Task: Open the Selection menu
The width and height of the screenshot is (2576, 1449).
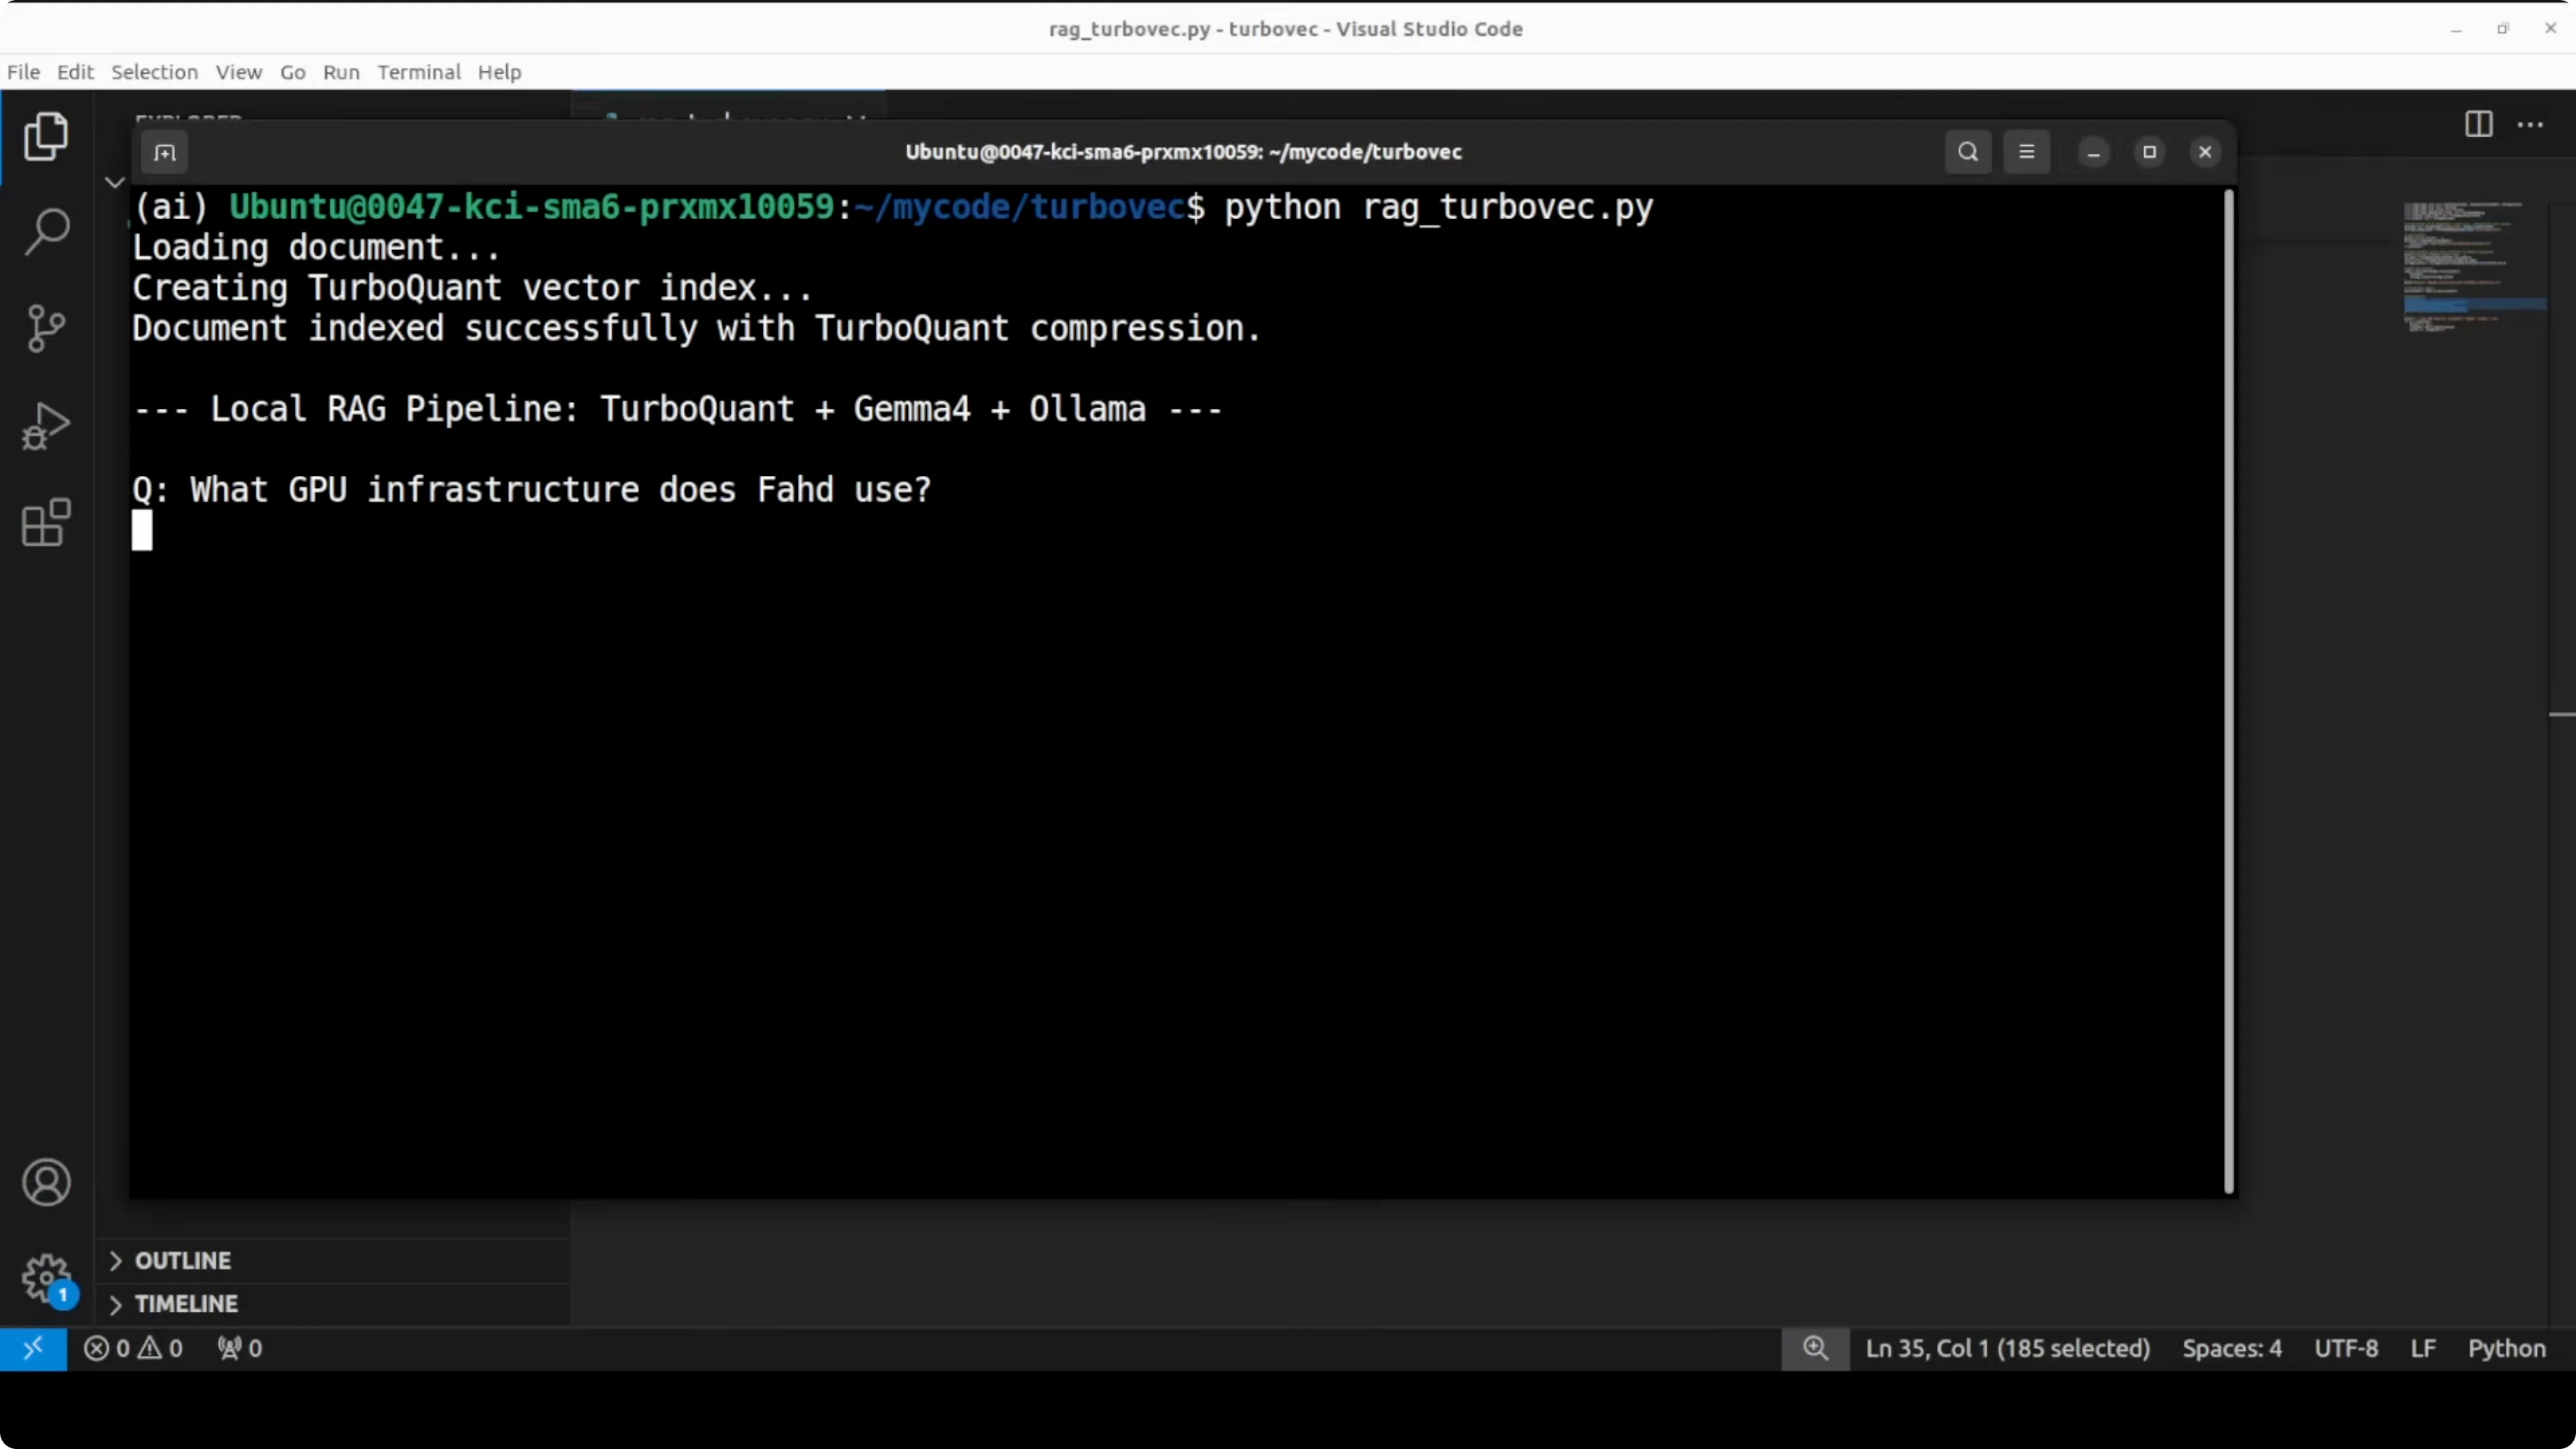Action: pyautogui.click(x=154, y=72)
